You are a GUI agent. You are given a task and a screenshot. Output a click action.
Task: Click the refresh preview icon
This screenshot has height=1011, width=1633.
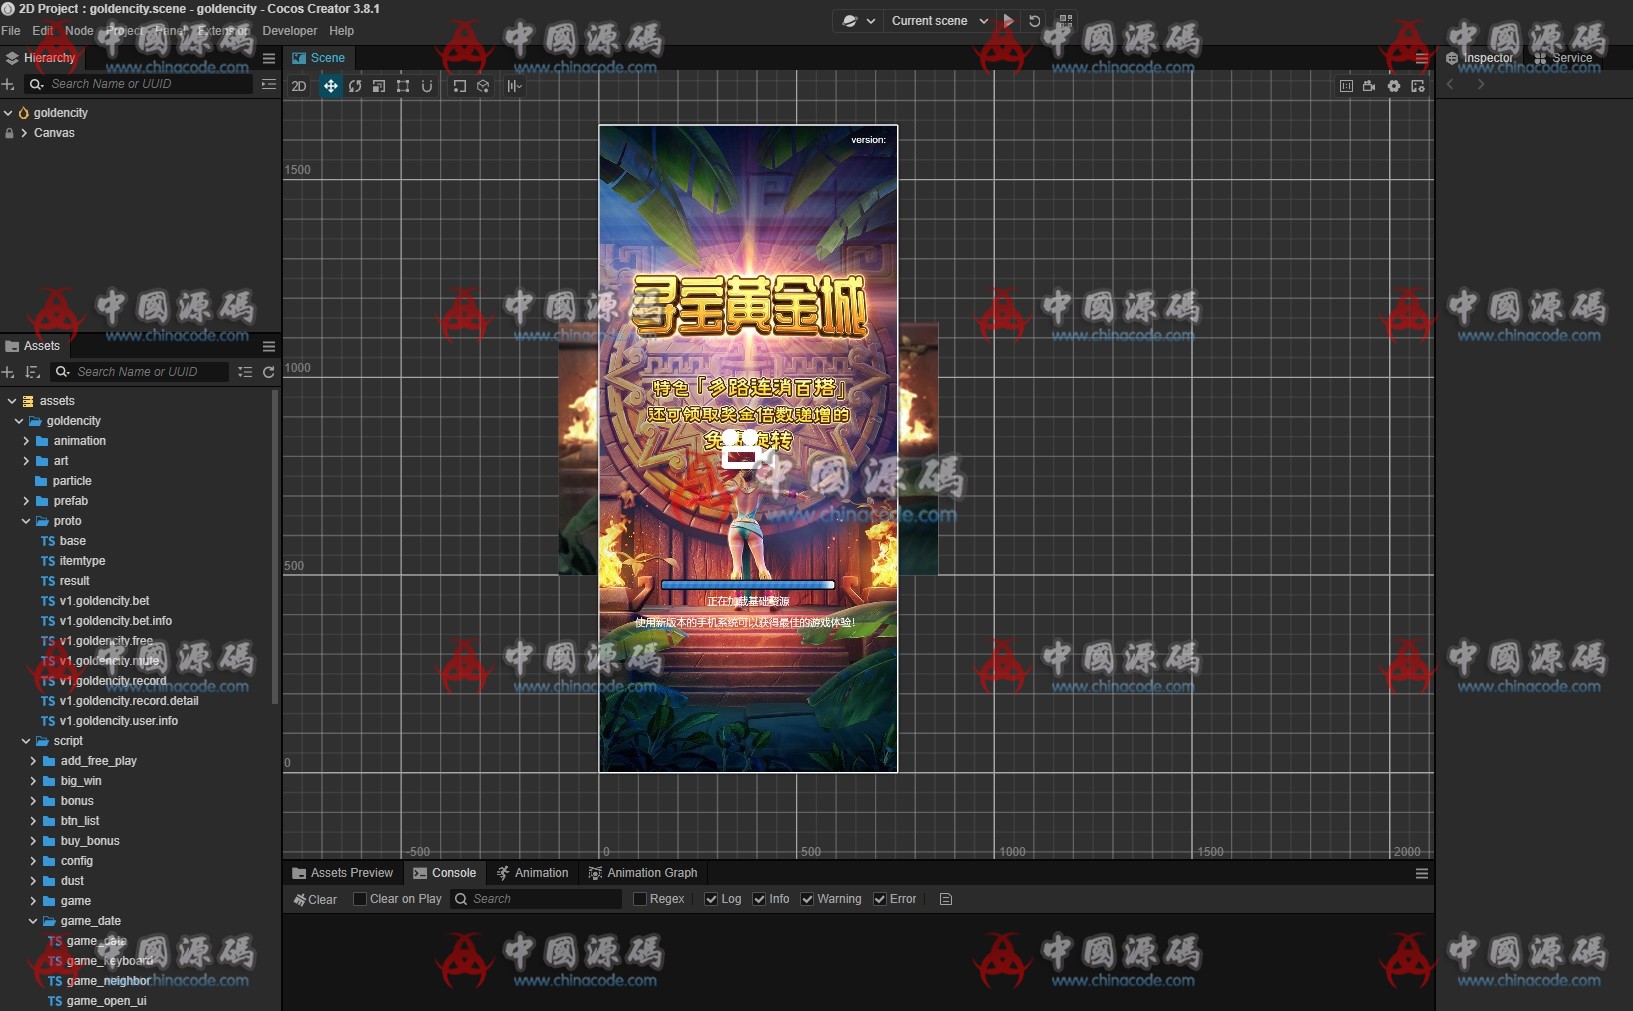1035,21
